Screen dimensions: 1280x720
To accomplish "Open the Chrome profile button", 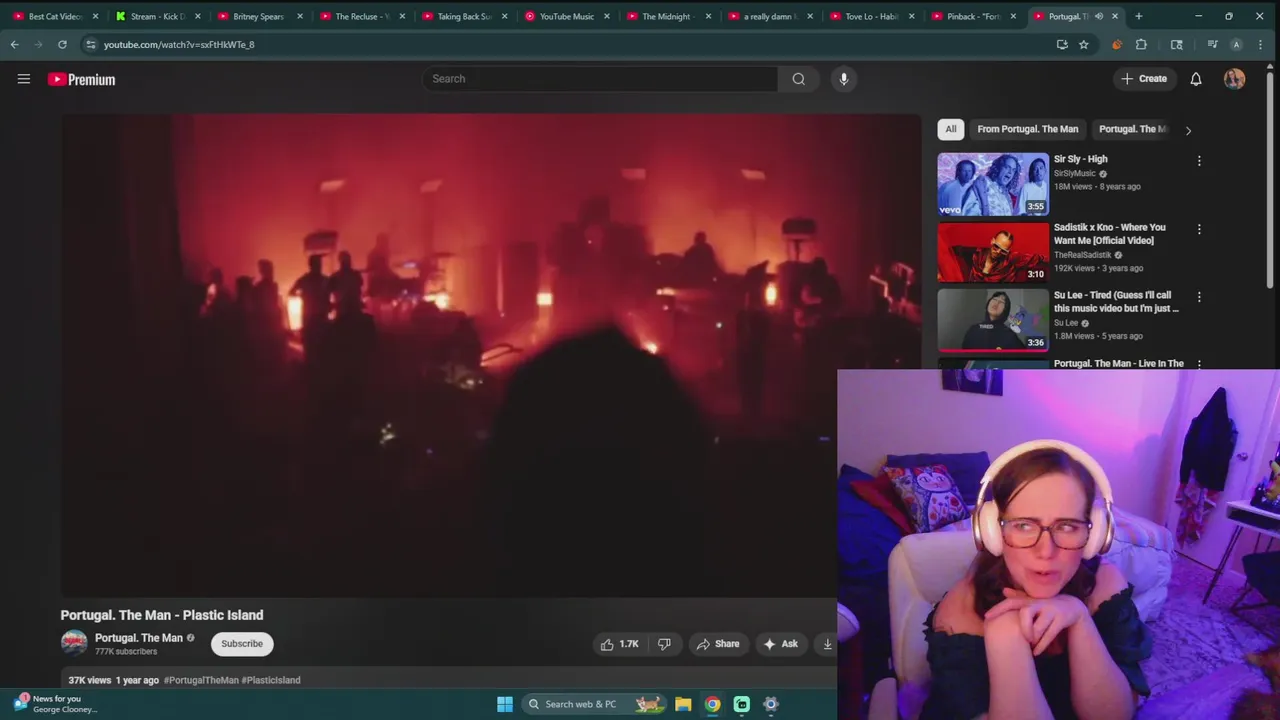I will [x=1236, y=44].
